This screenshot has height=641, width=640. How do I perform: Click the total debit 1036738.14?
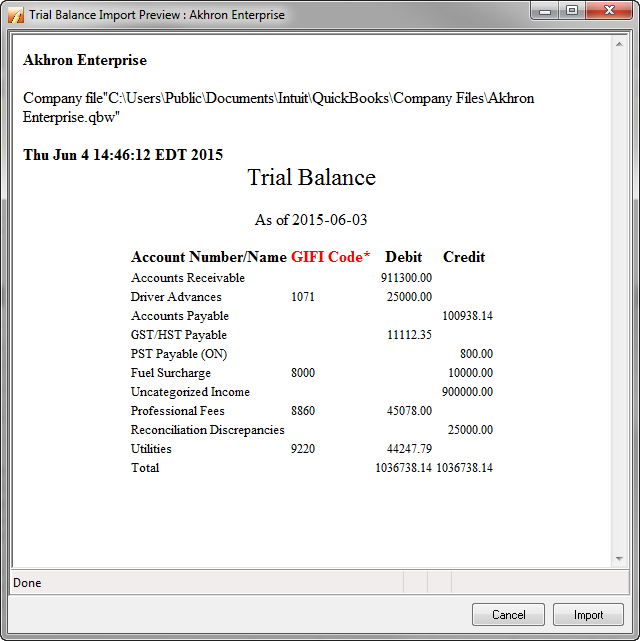tap(403, 468)
